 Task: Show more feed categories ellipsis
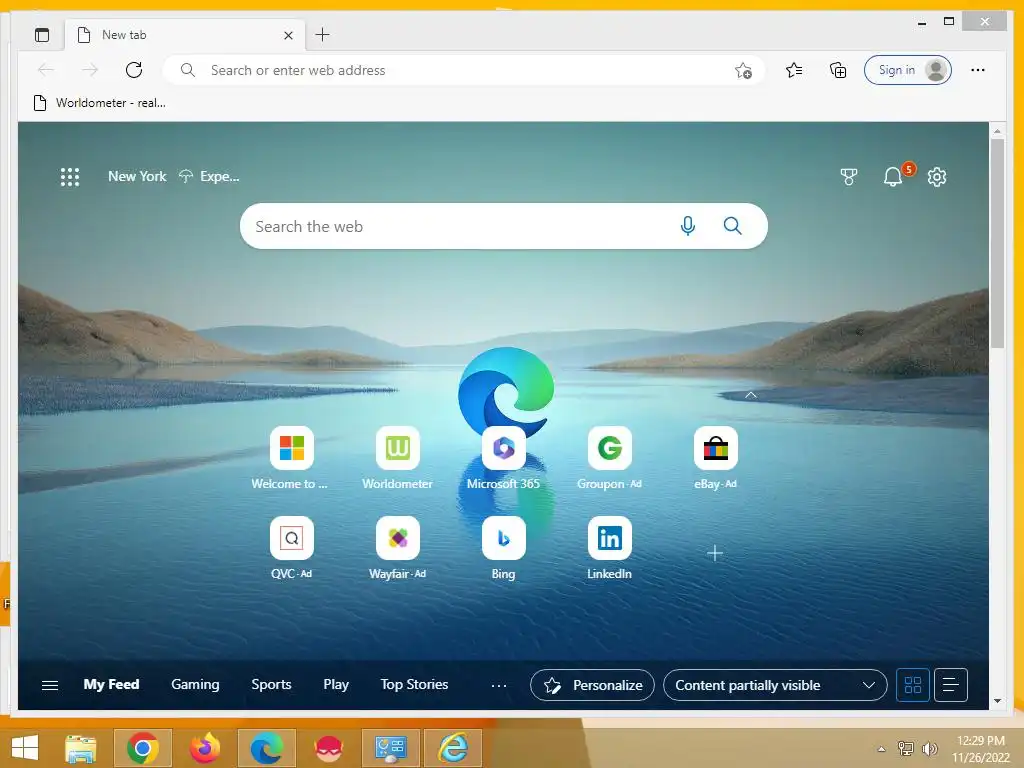coord(499,685)
